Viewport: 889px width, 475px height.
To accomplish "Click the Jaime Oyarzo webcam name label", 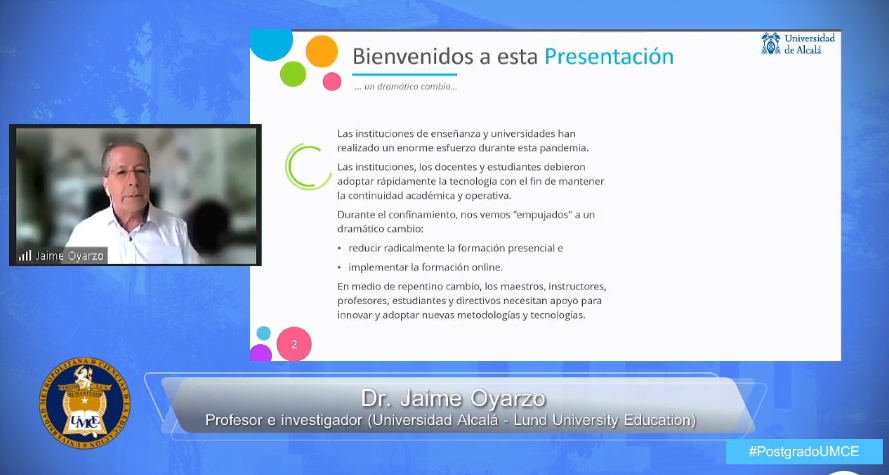I will (x=69, y=255).
